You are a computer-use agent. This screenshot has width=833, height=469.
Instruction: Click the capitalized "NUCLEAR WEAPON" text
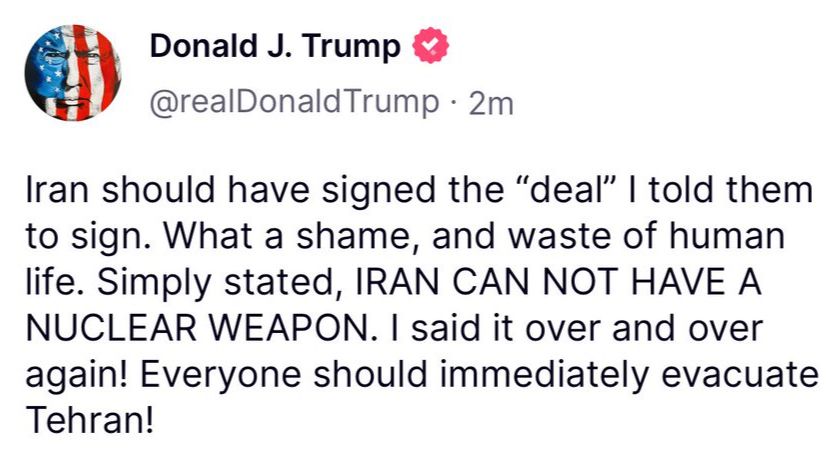tap(197, 329)
